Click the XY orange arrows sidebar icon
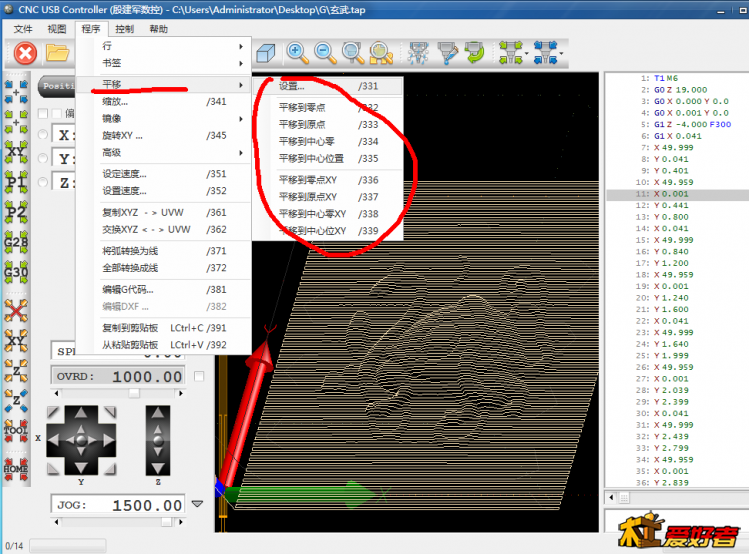749x554 pixels. coord(16,341)
